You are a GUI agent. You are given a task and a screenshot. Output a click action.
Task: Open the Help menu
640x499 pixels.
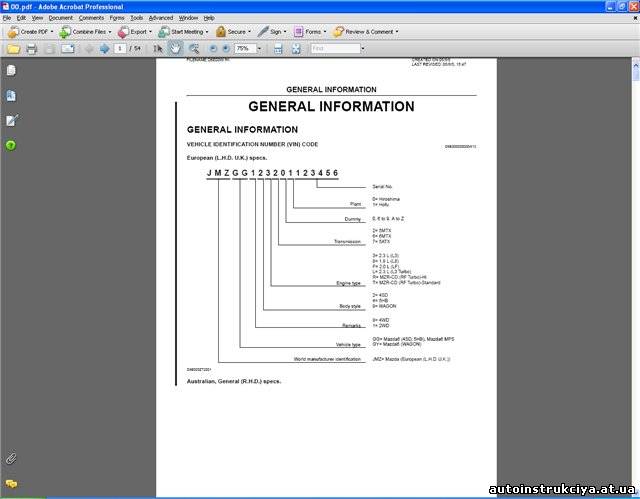[209, 18]
